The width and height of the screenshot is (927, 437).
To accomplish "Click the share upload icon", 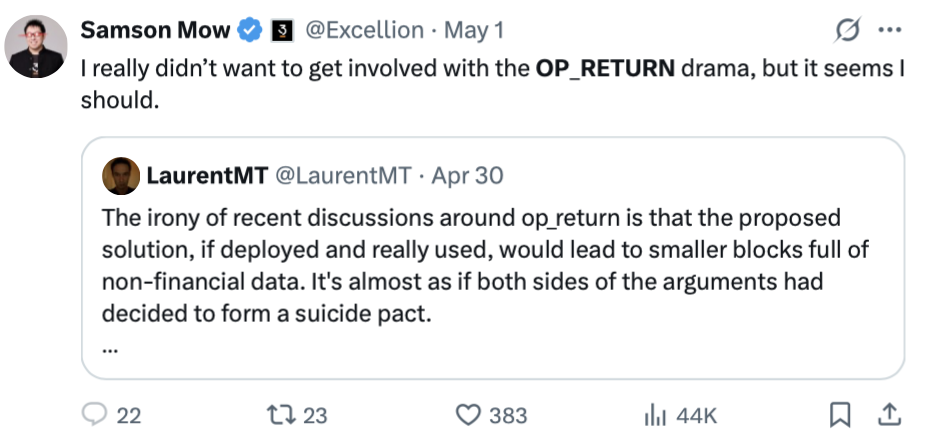I will [886, 413].
